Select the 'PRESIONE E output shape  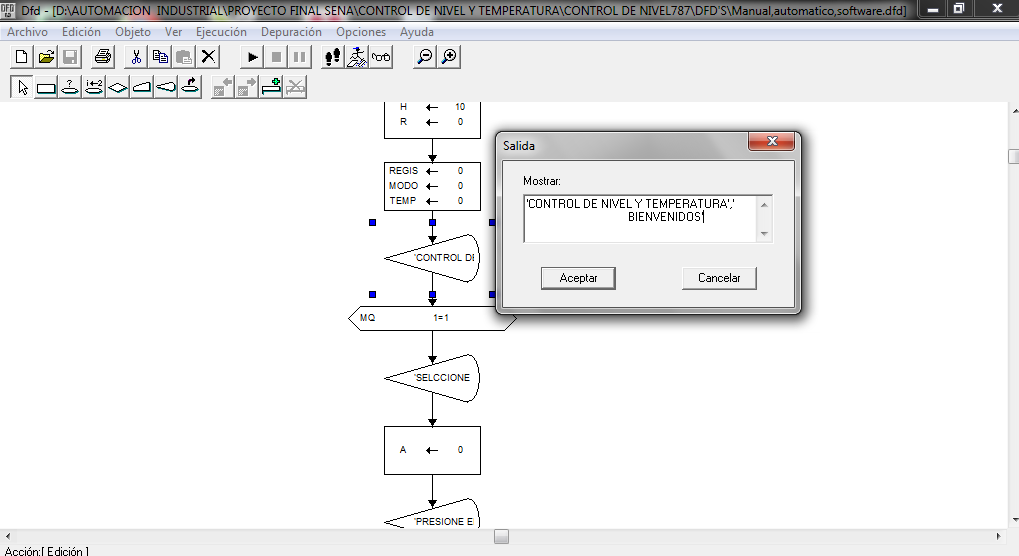(x=432, y=514)
